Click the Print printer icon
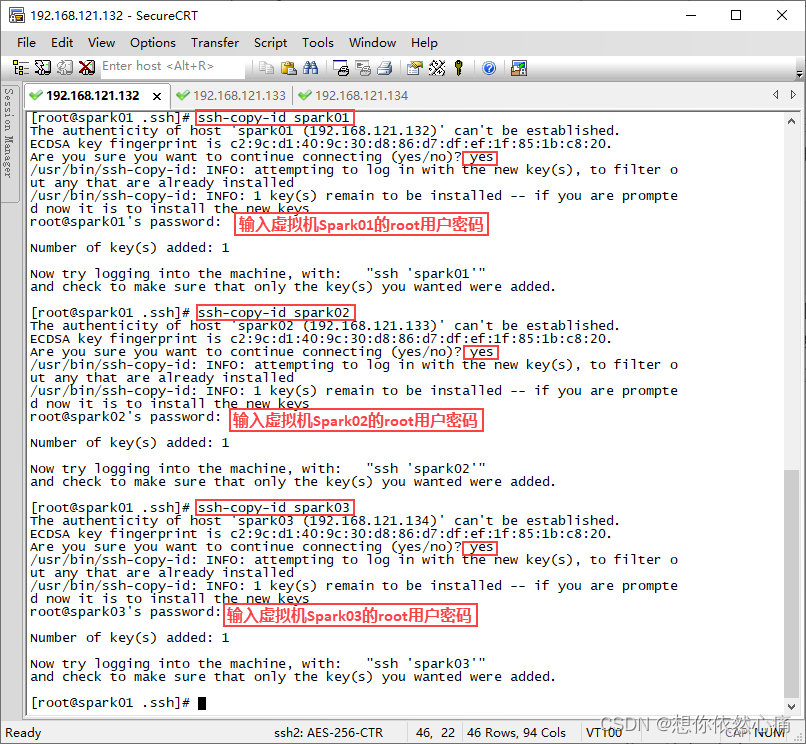Screen dimensions: 806x744 (341, 68)
